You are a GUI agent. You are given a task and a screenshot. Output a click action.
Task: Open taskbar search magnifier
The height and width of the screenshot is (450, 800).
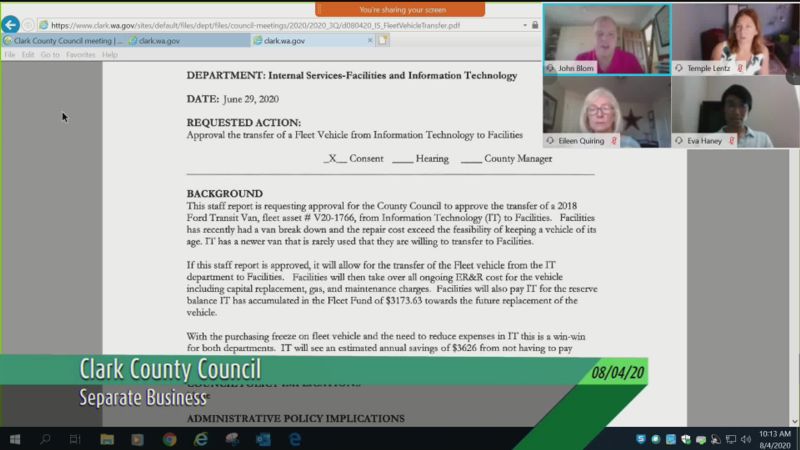pyautogui.click(x=45, y=439)
